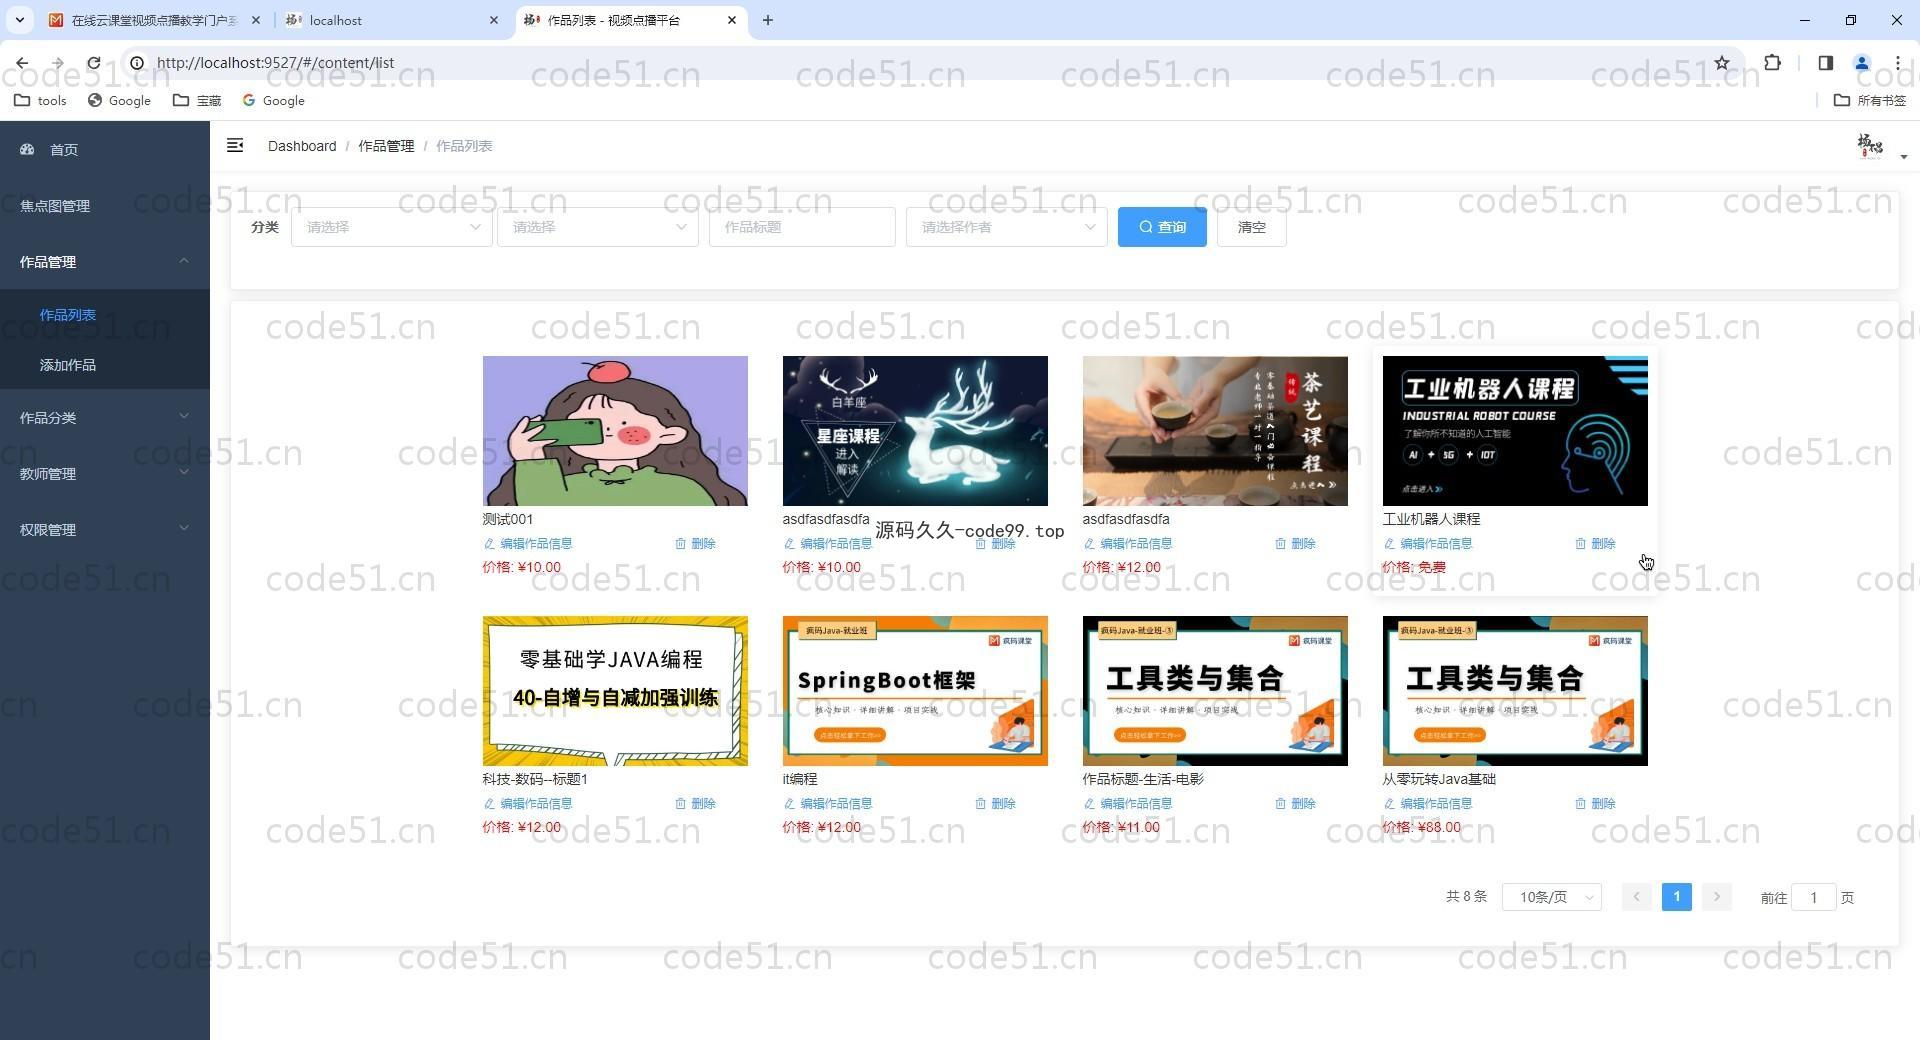The height and width of the screenshot is (1040, 1920).
Task: Open the 零基础学JAVA编程 thumbnail
Action: [615, 691]
